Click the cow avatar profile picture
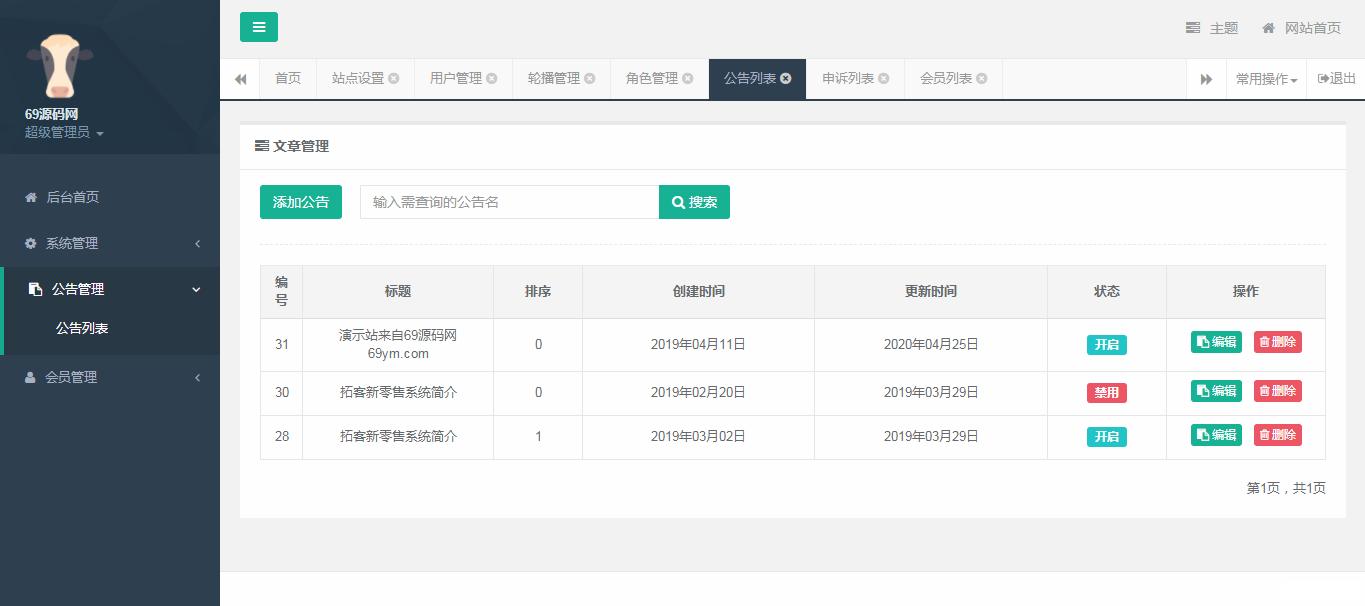This screenshot has width=1365, height=606. pos(60,64)
